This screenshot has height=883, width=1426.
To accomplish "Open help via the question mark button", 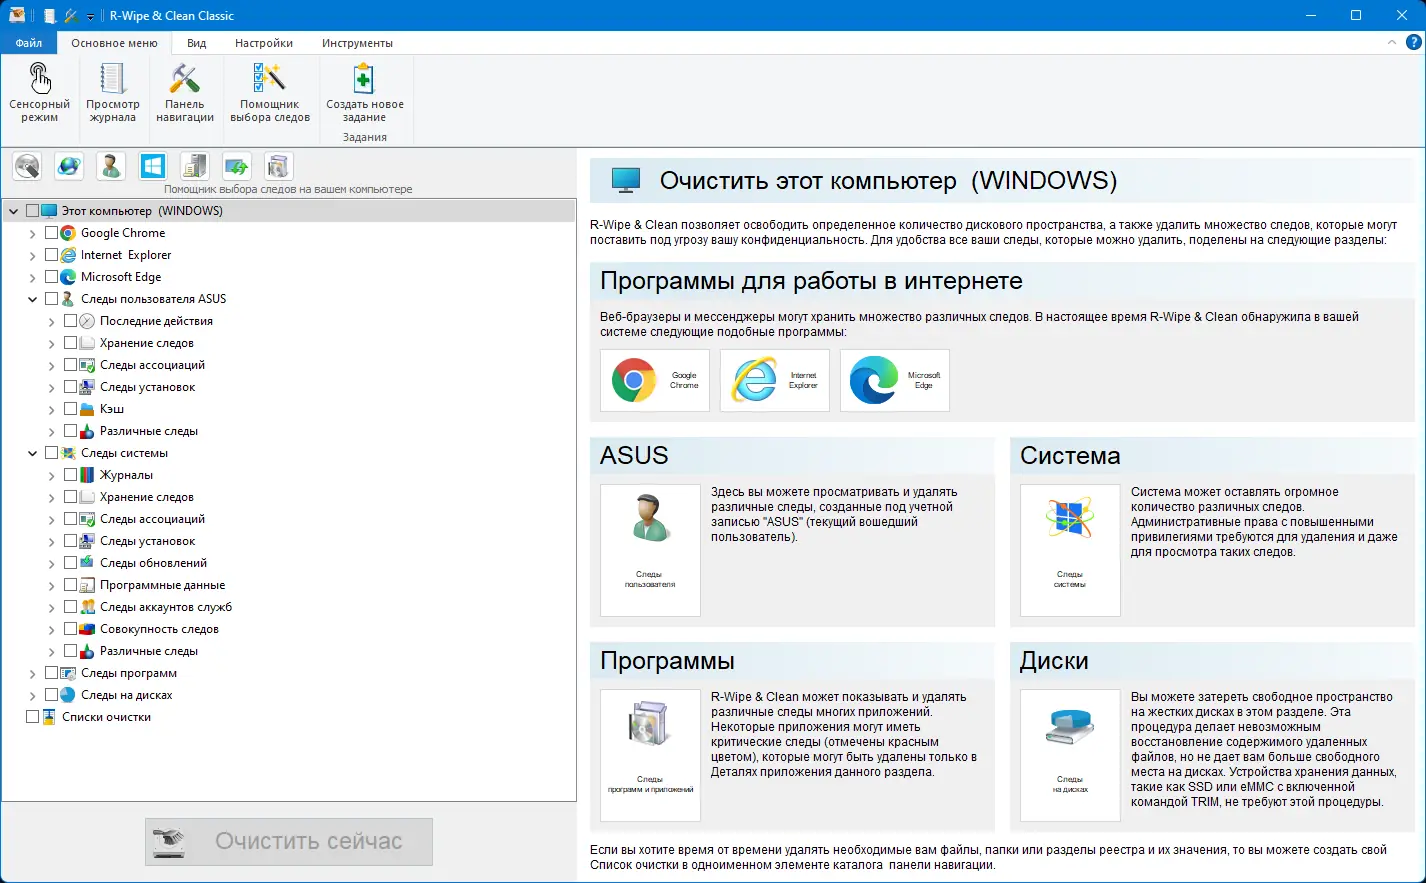I will tap(1413, 42).
